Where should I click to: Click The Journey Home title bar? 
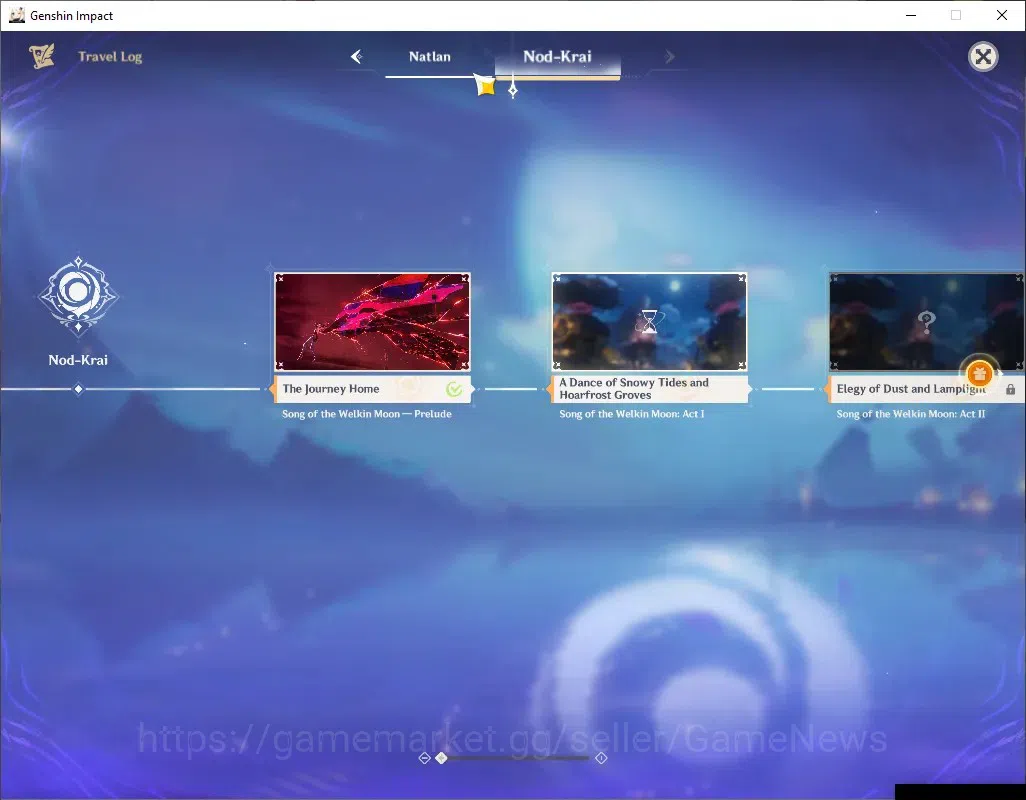[x=372, y=389]
